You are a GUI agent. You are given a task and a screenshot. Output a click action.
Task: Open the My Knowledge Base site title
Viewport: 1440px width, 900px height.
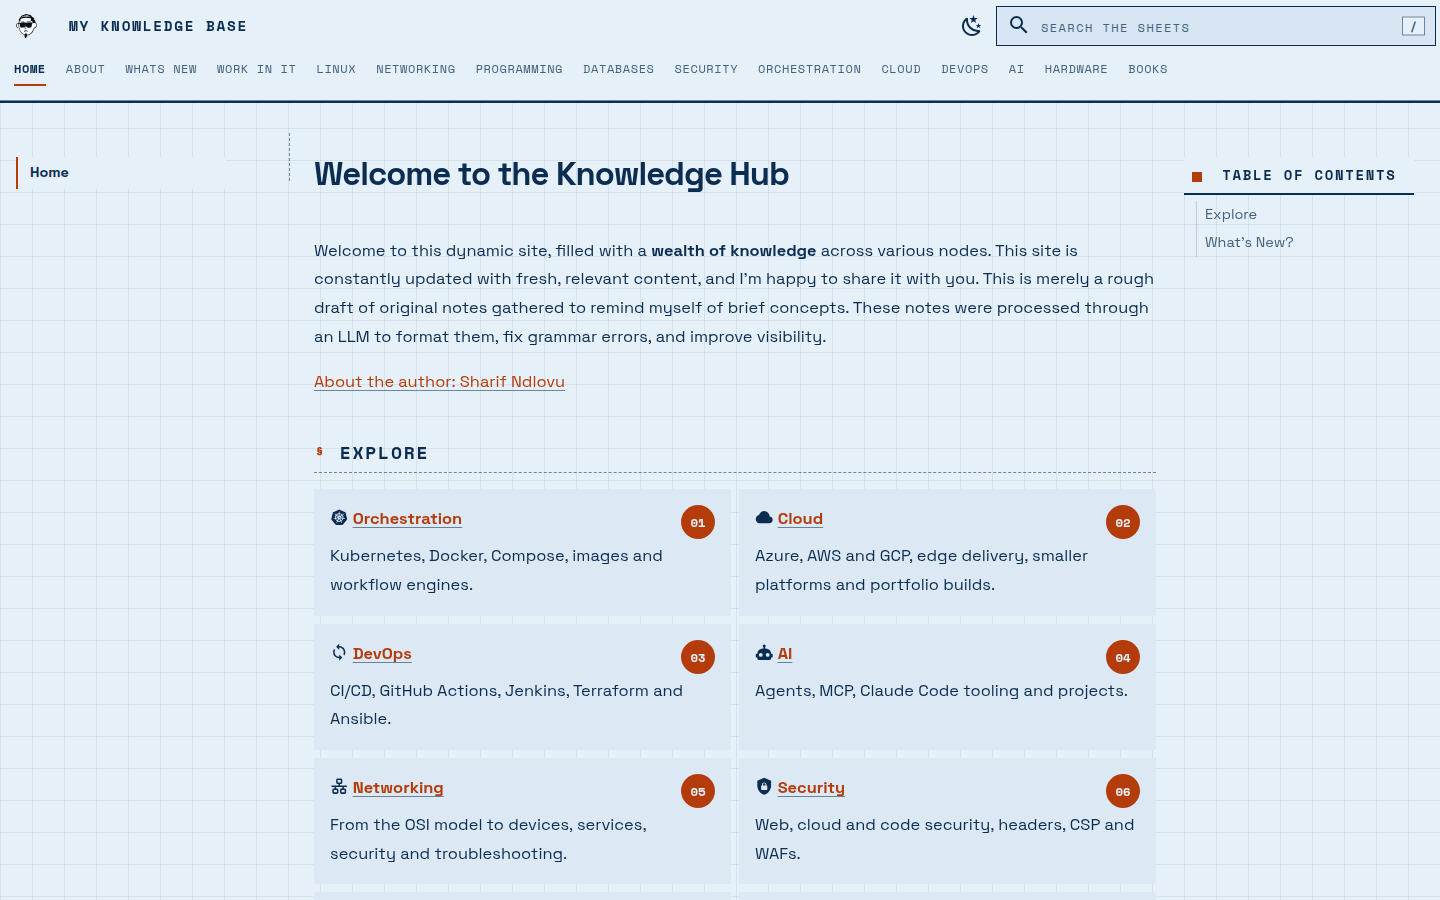tap(158, 27)
